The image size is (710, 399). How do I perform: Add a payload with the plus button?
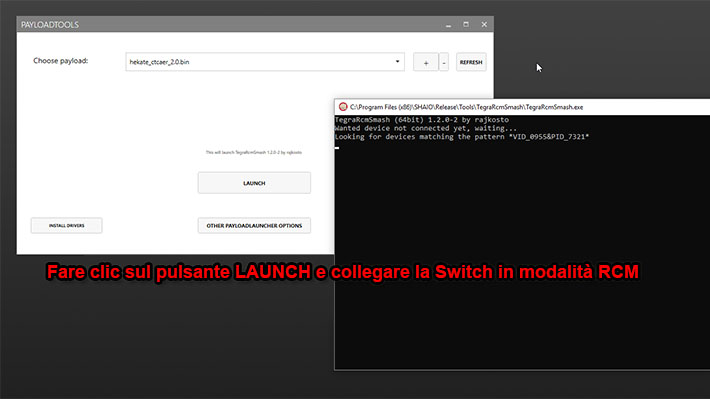point(426,62)
